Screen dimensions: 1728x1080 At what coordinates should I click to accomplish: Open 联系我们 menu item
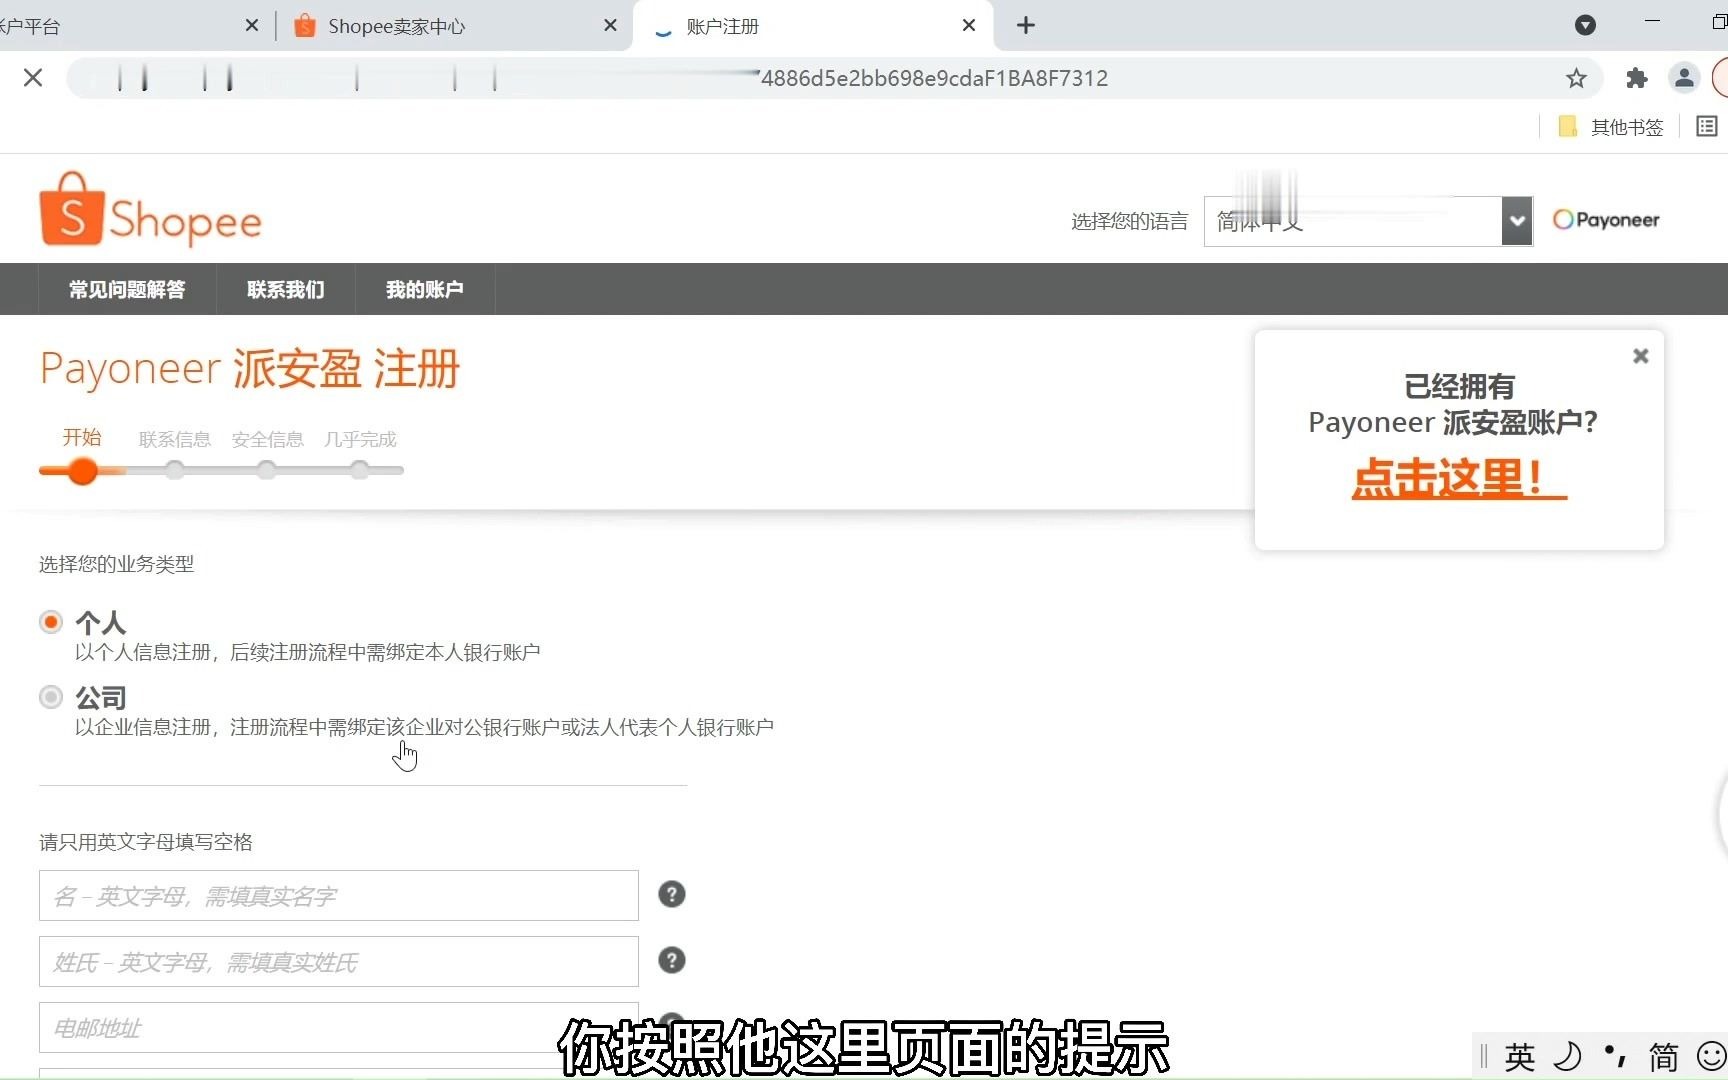(x=286, y=290)
